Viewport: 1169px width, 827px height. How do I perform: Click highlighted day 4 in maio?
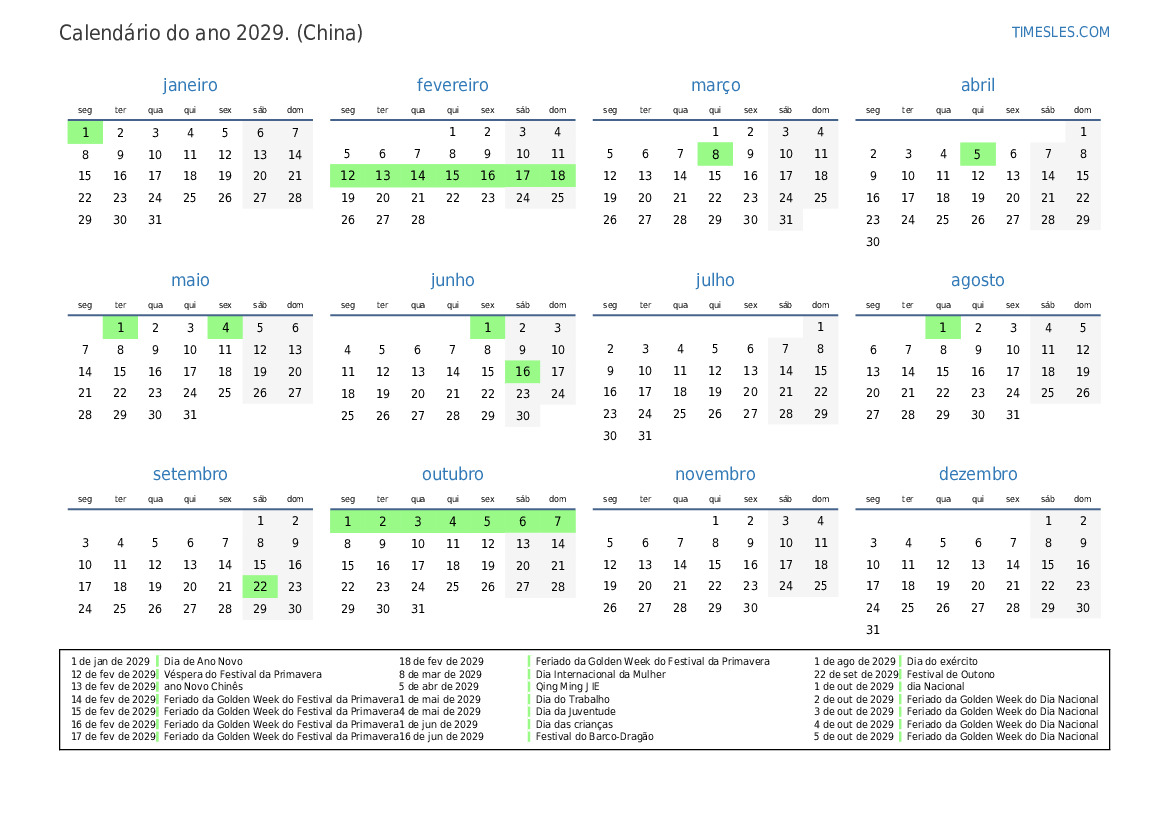225,327
